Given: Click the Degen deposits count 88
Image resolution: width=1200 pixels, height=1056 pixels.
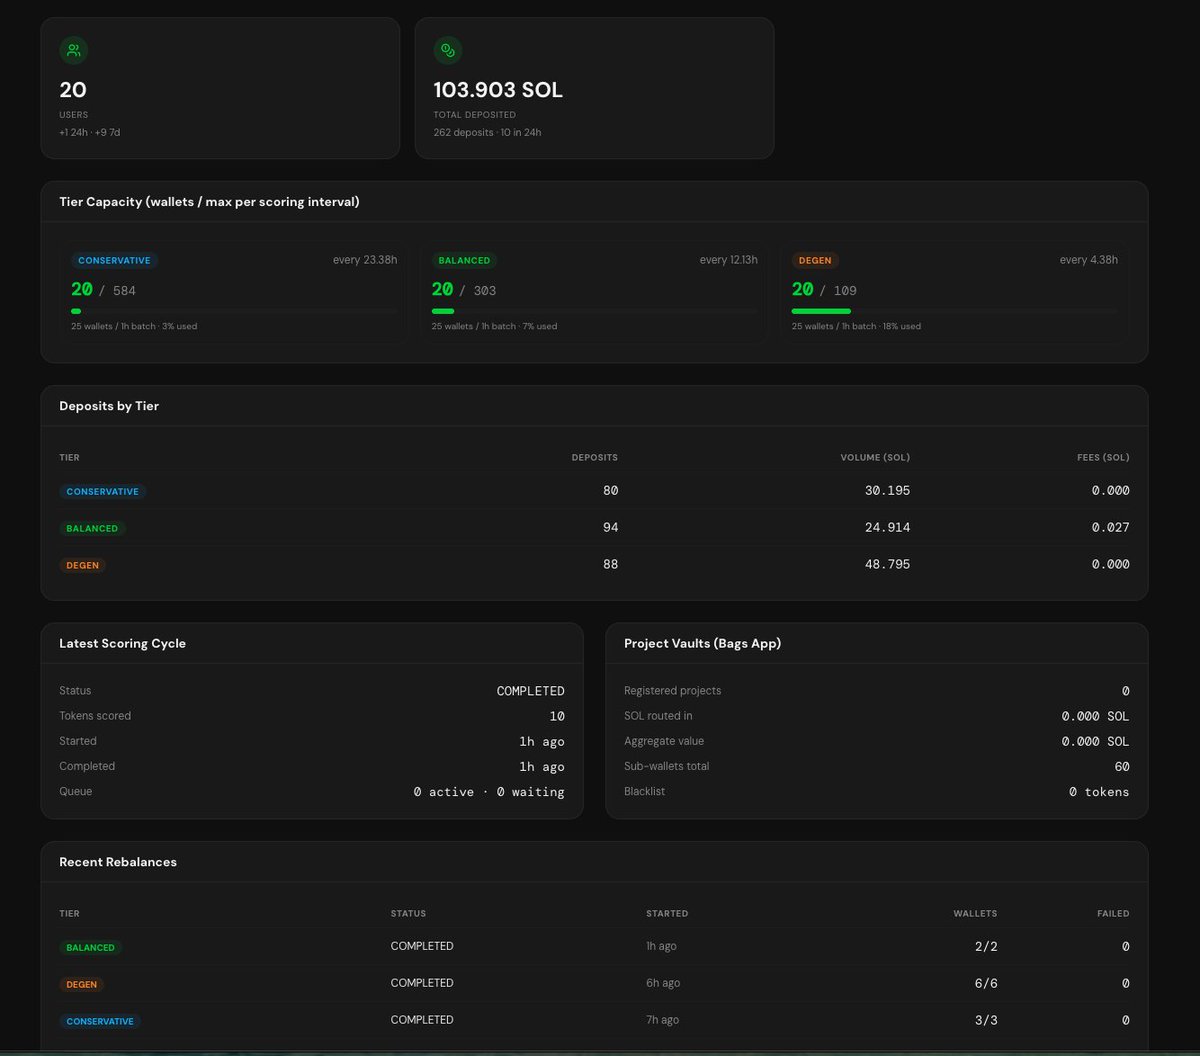Looking at the screenshot, I should (610, 564).
